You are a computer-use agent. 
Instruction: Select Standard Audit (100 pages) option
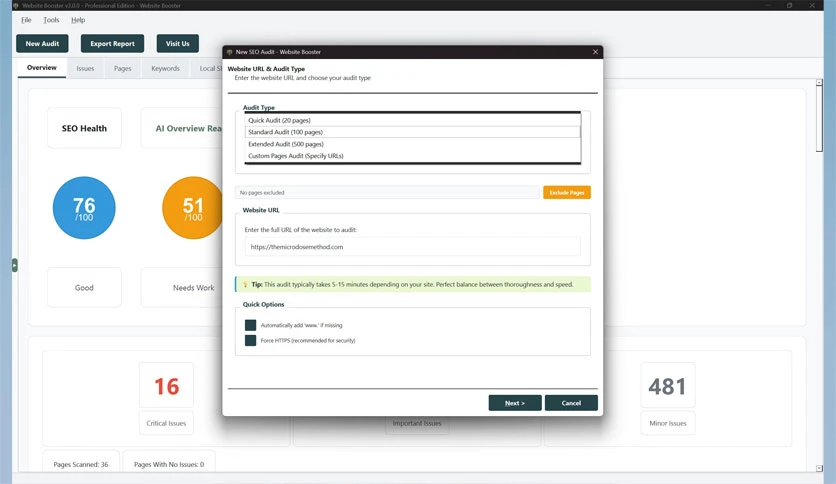(x=412, y=132)
